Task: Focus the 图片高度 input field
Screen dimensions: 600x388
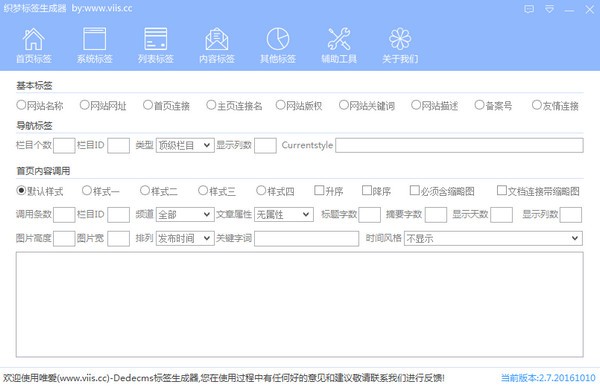Action: 64,239
